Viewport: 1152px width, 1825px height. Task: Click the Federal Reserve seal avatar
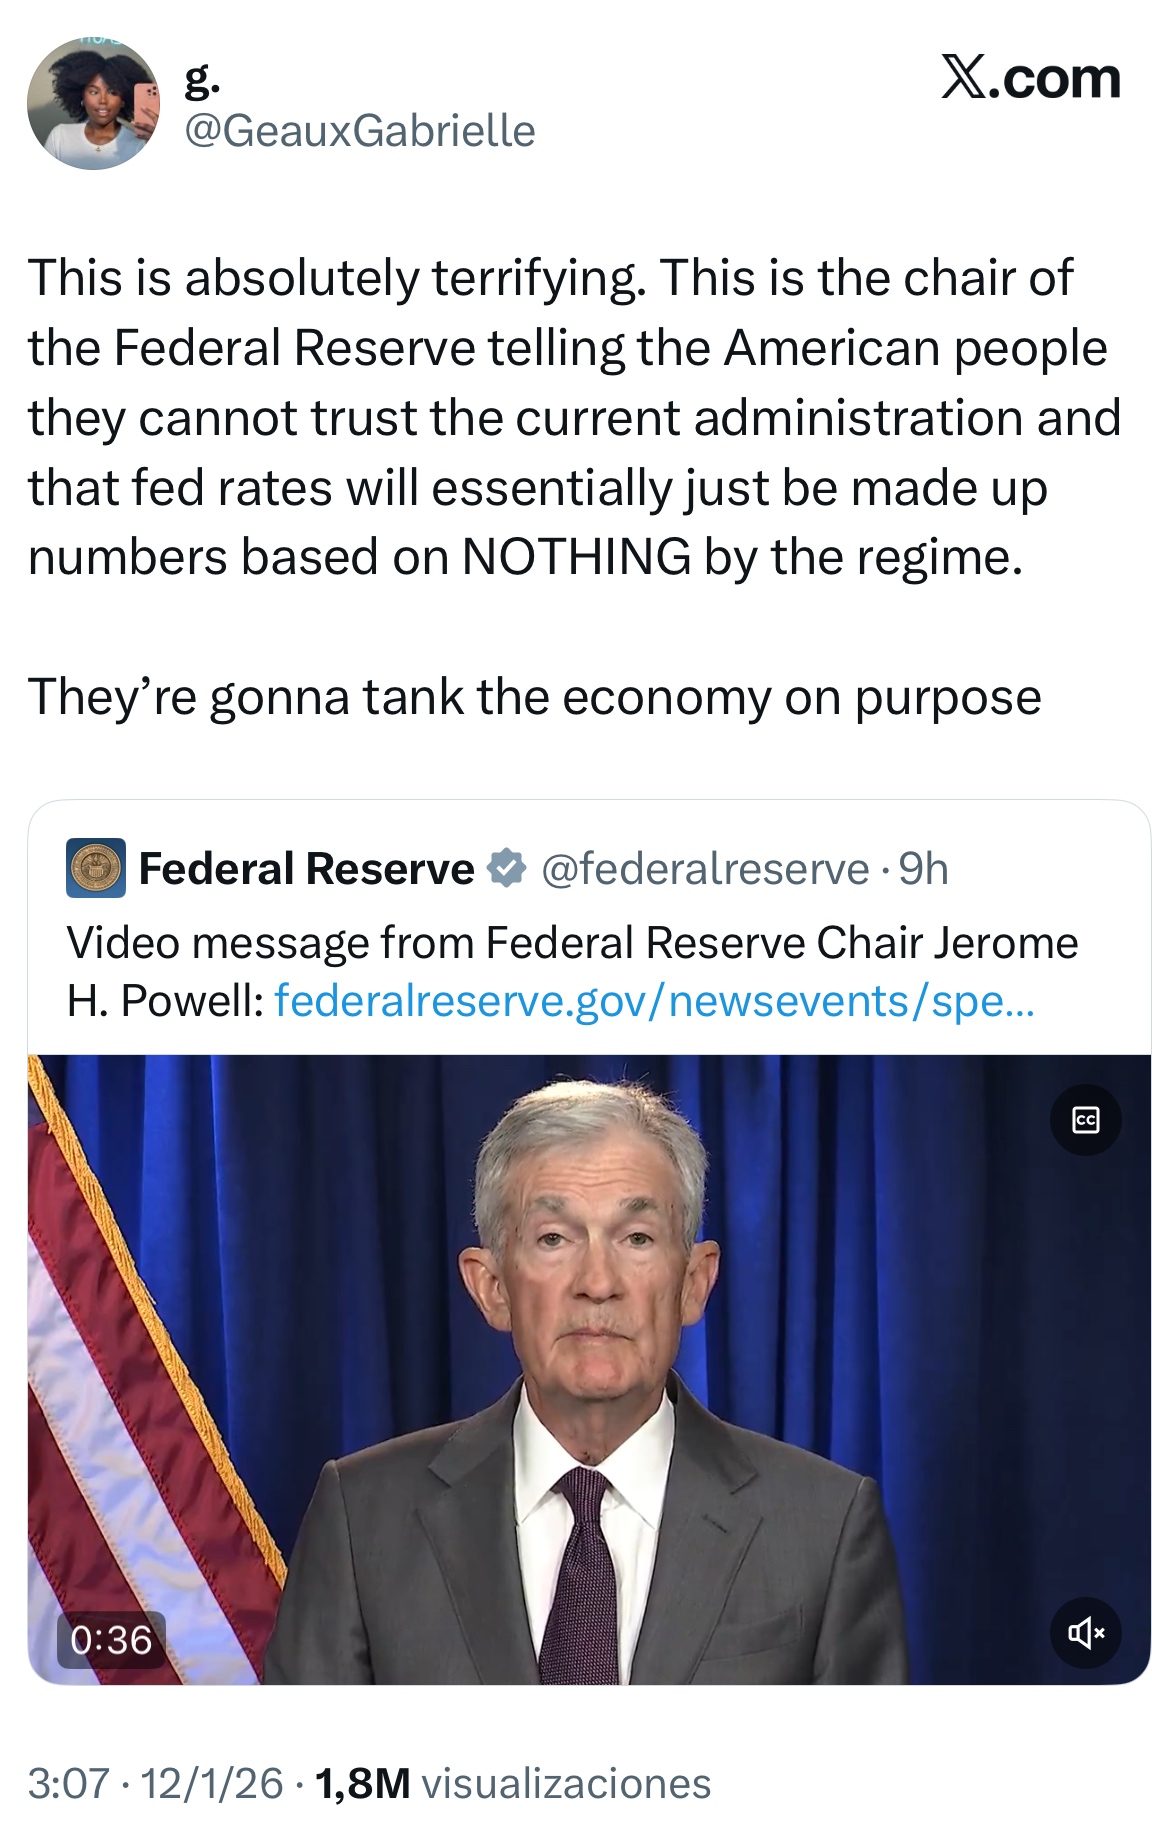point(96,867)
